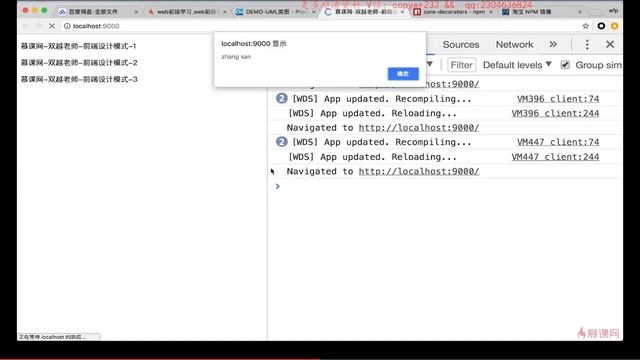This screenshot has height=360, width=640.
Task: Open the Sources panel in DevTools
Action: tap(461, 44)
